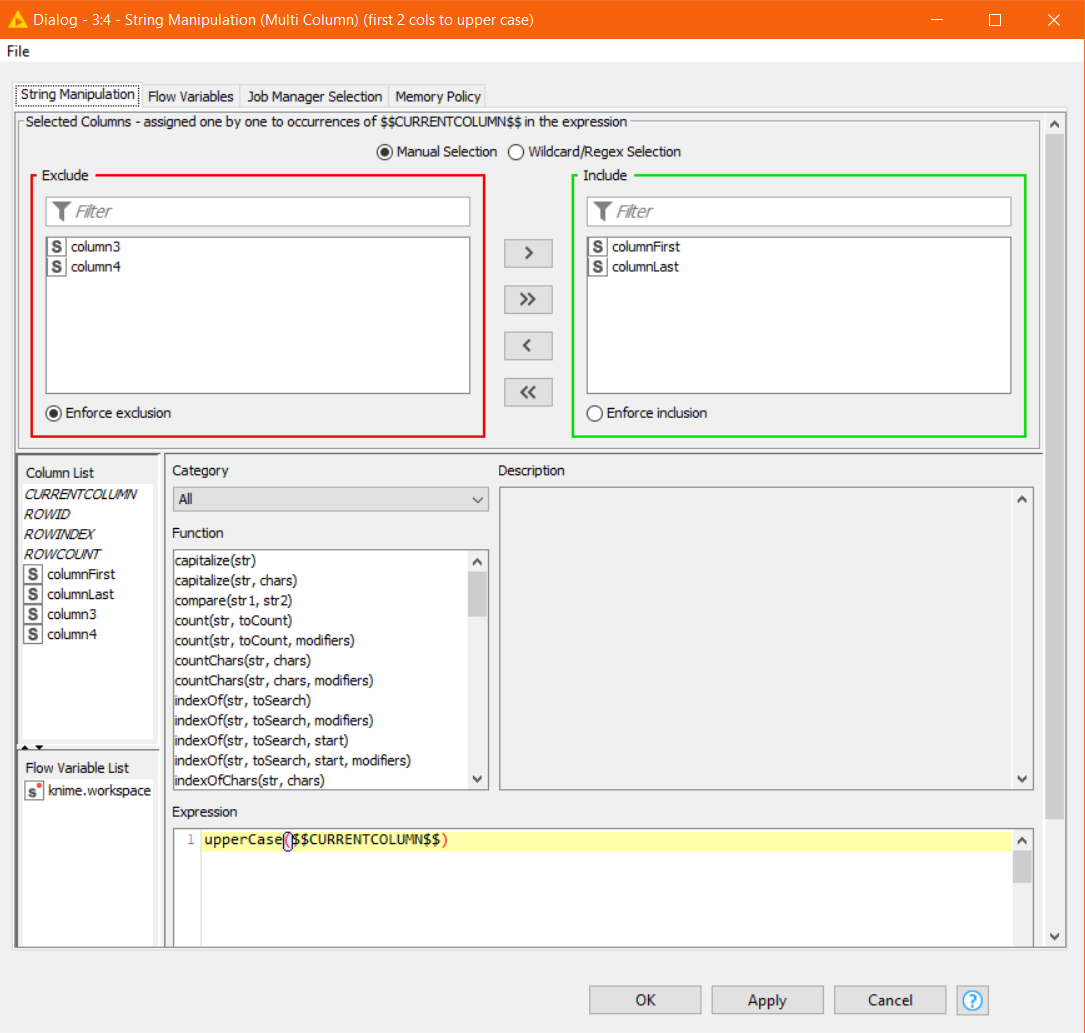1085x1033 pixels.
Task: Click the Exclude Filter input field
Action: point(257,212)
